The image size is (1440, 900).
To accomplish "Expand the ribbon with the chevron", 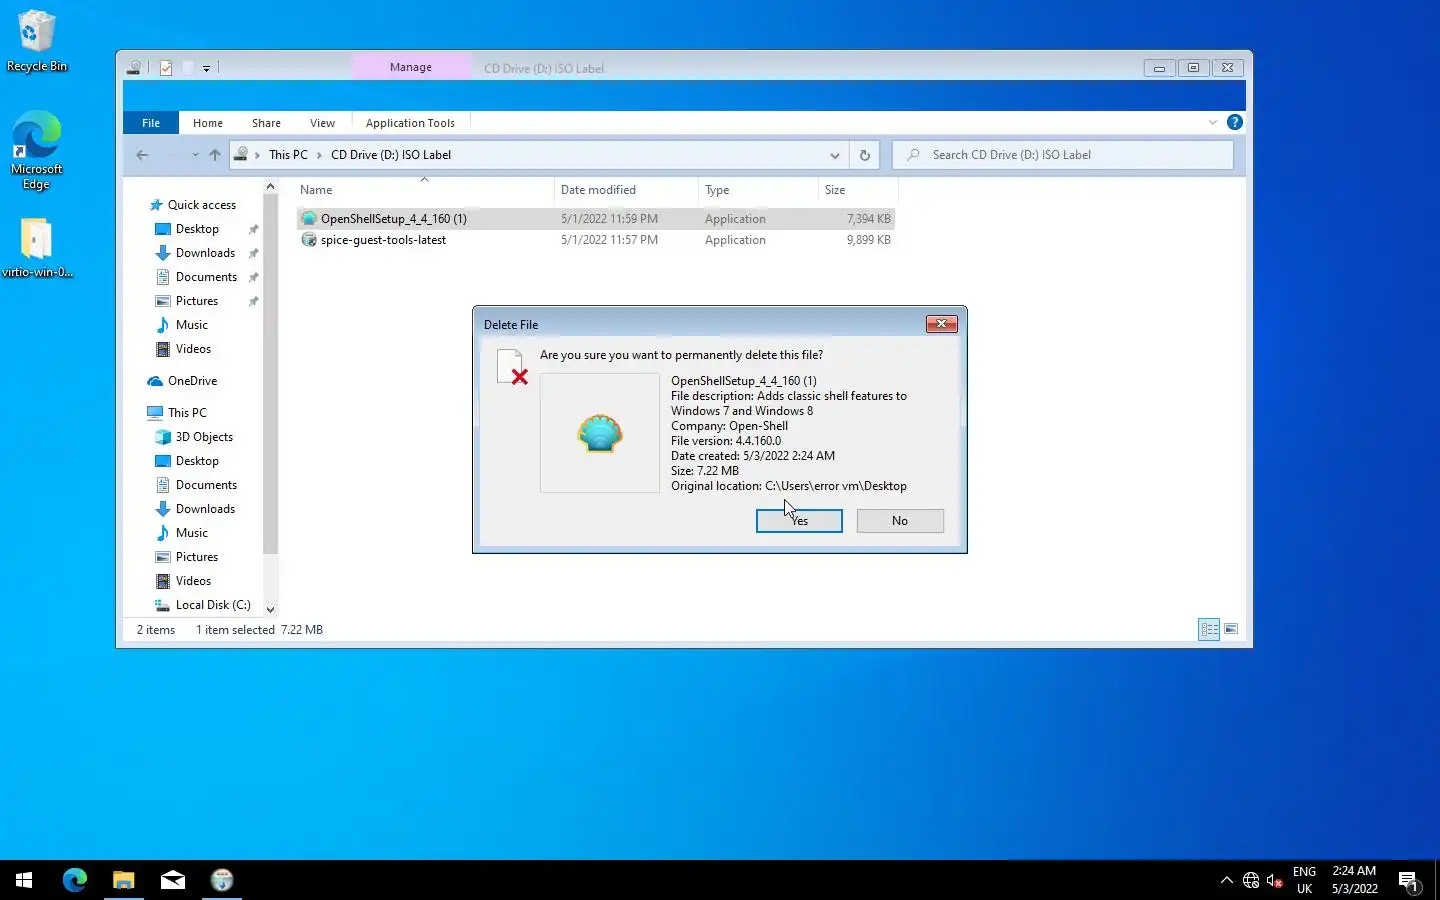I will click(x=1213, y=122).
